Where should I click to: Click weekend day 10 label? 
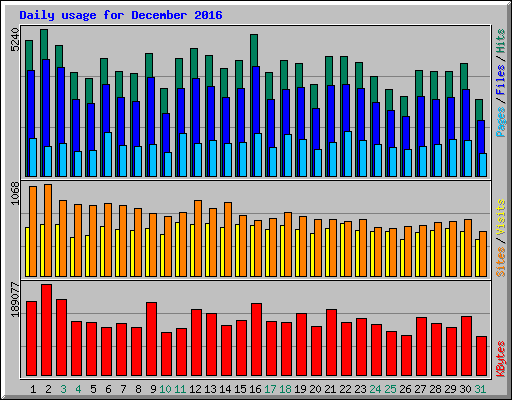click(165, 389)
